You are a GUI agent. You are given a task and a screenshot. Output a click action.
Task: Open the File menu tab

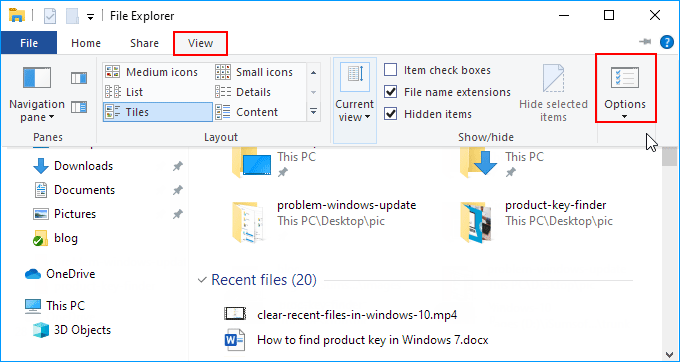[29, 43]
